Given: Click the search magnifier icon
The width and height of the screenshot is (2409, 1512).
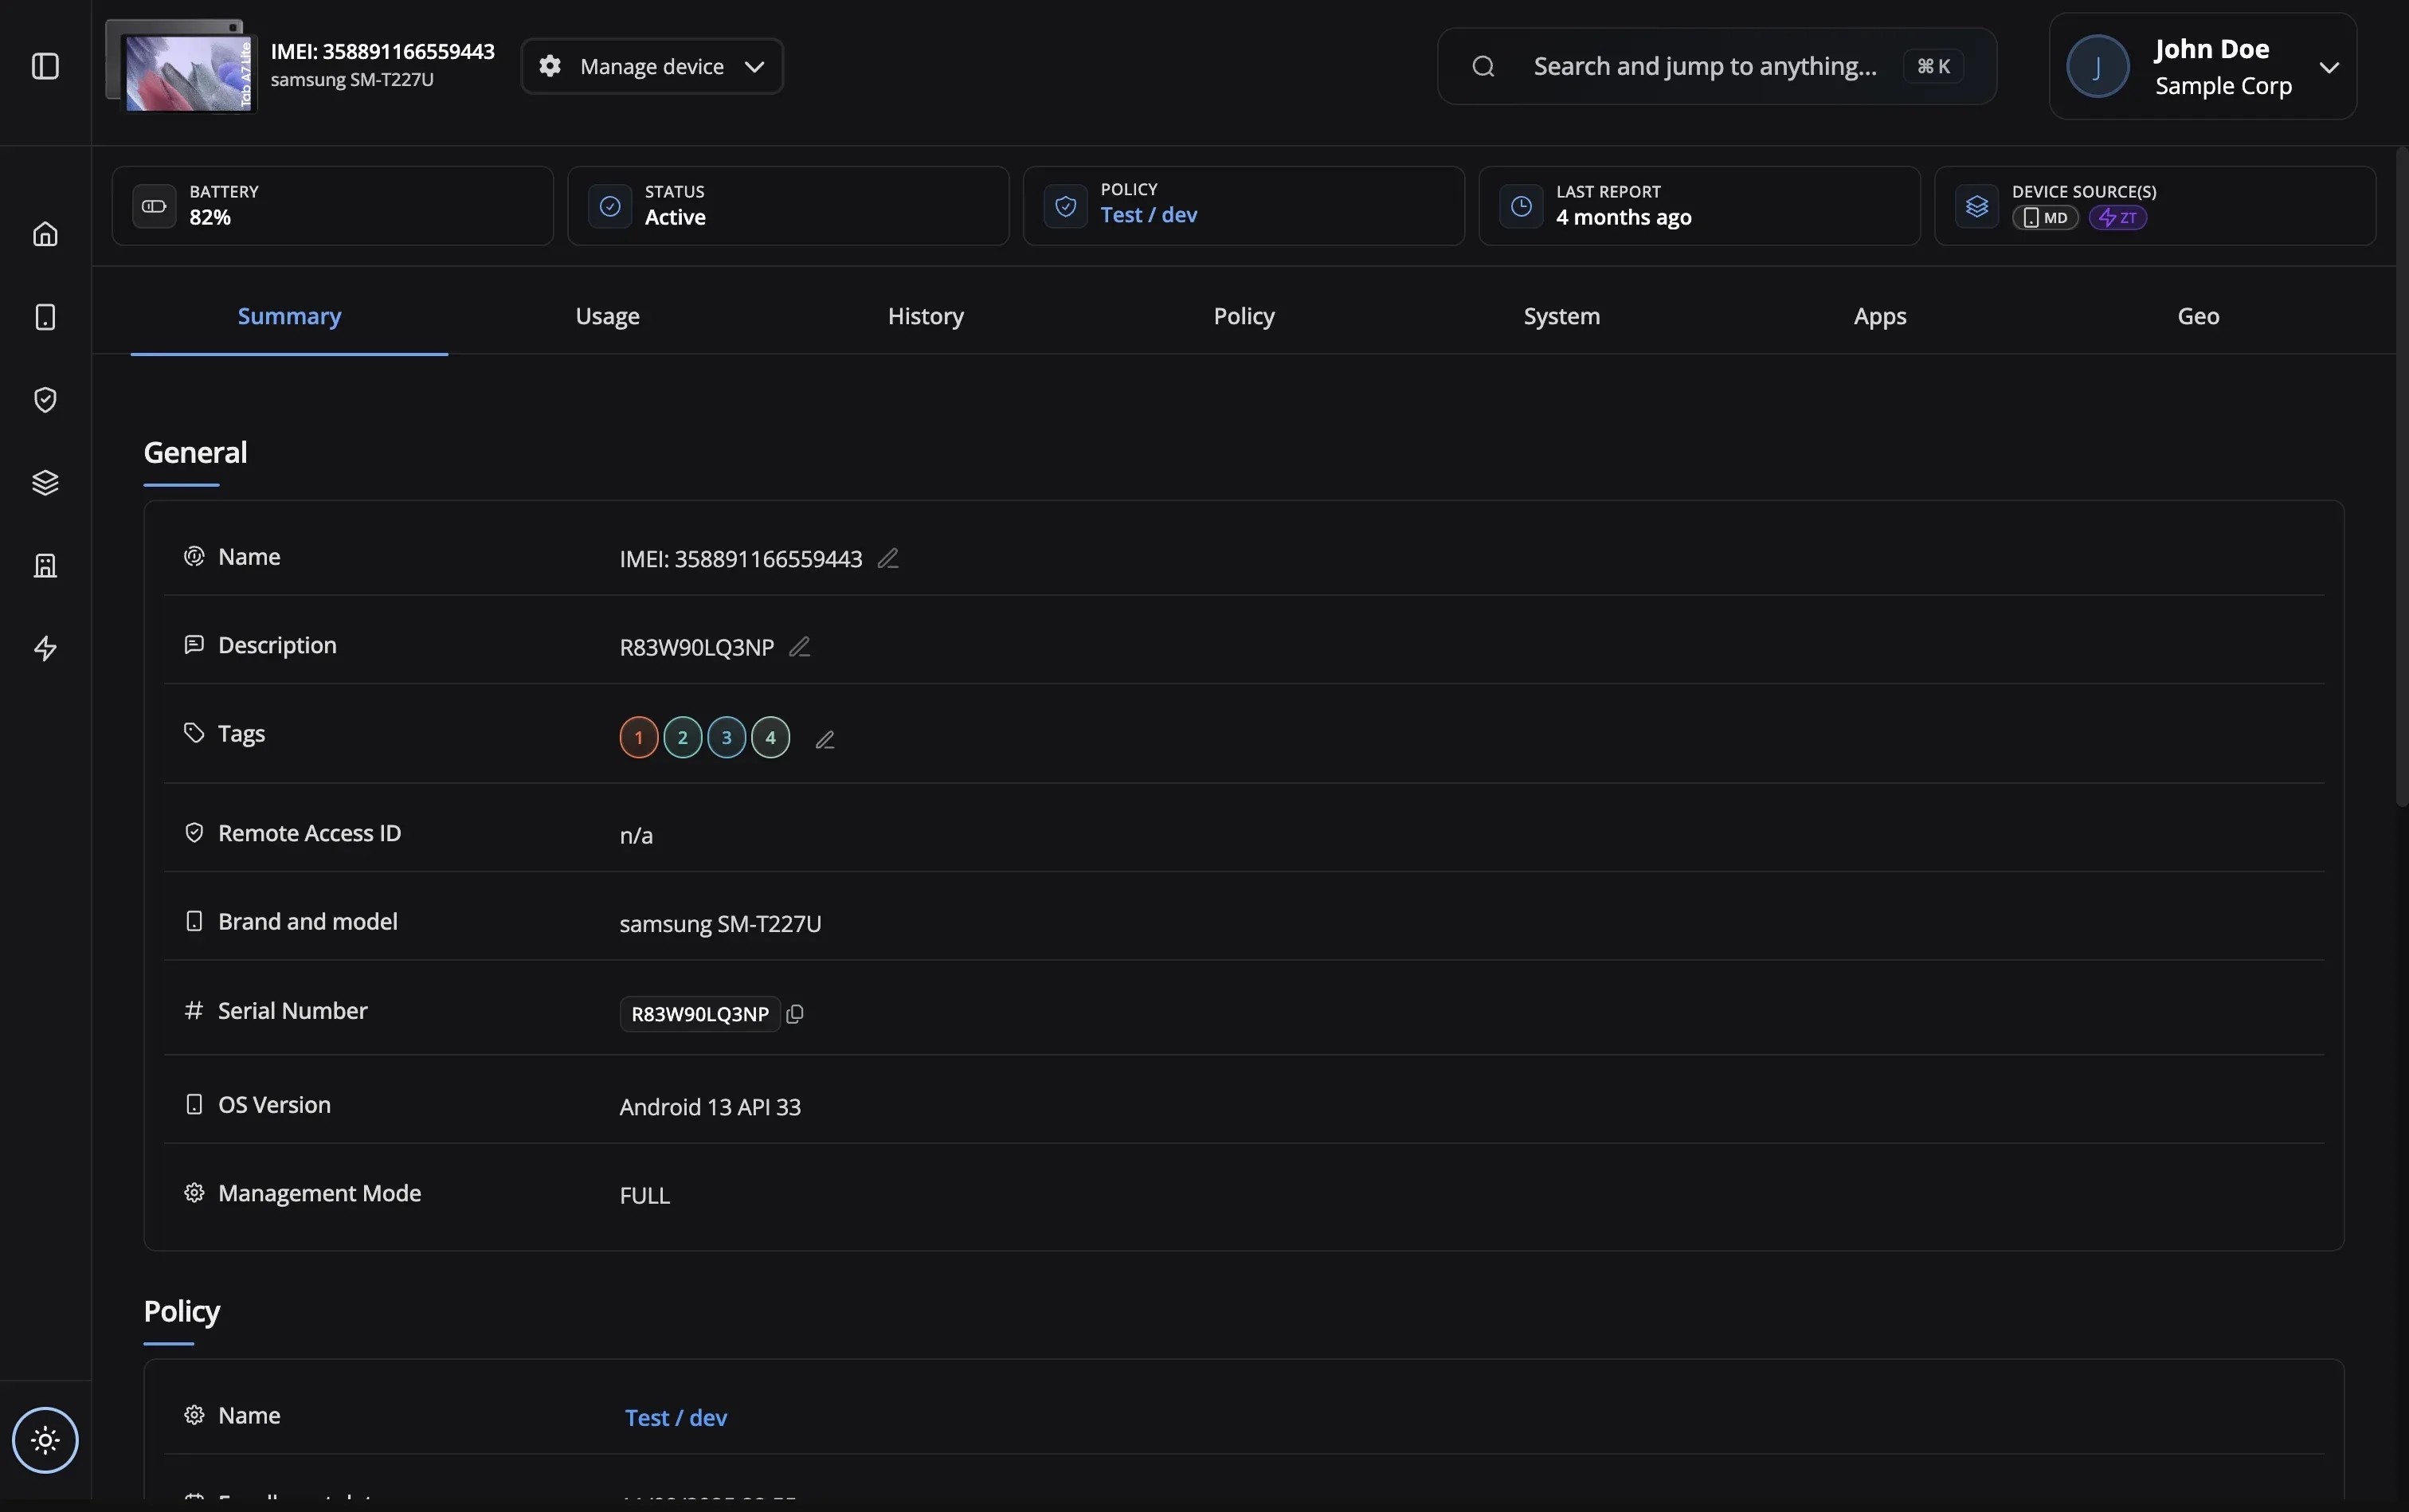Looking at the screenshot, I should point(1483,66).
